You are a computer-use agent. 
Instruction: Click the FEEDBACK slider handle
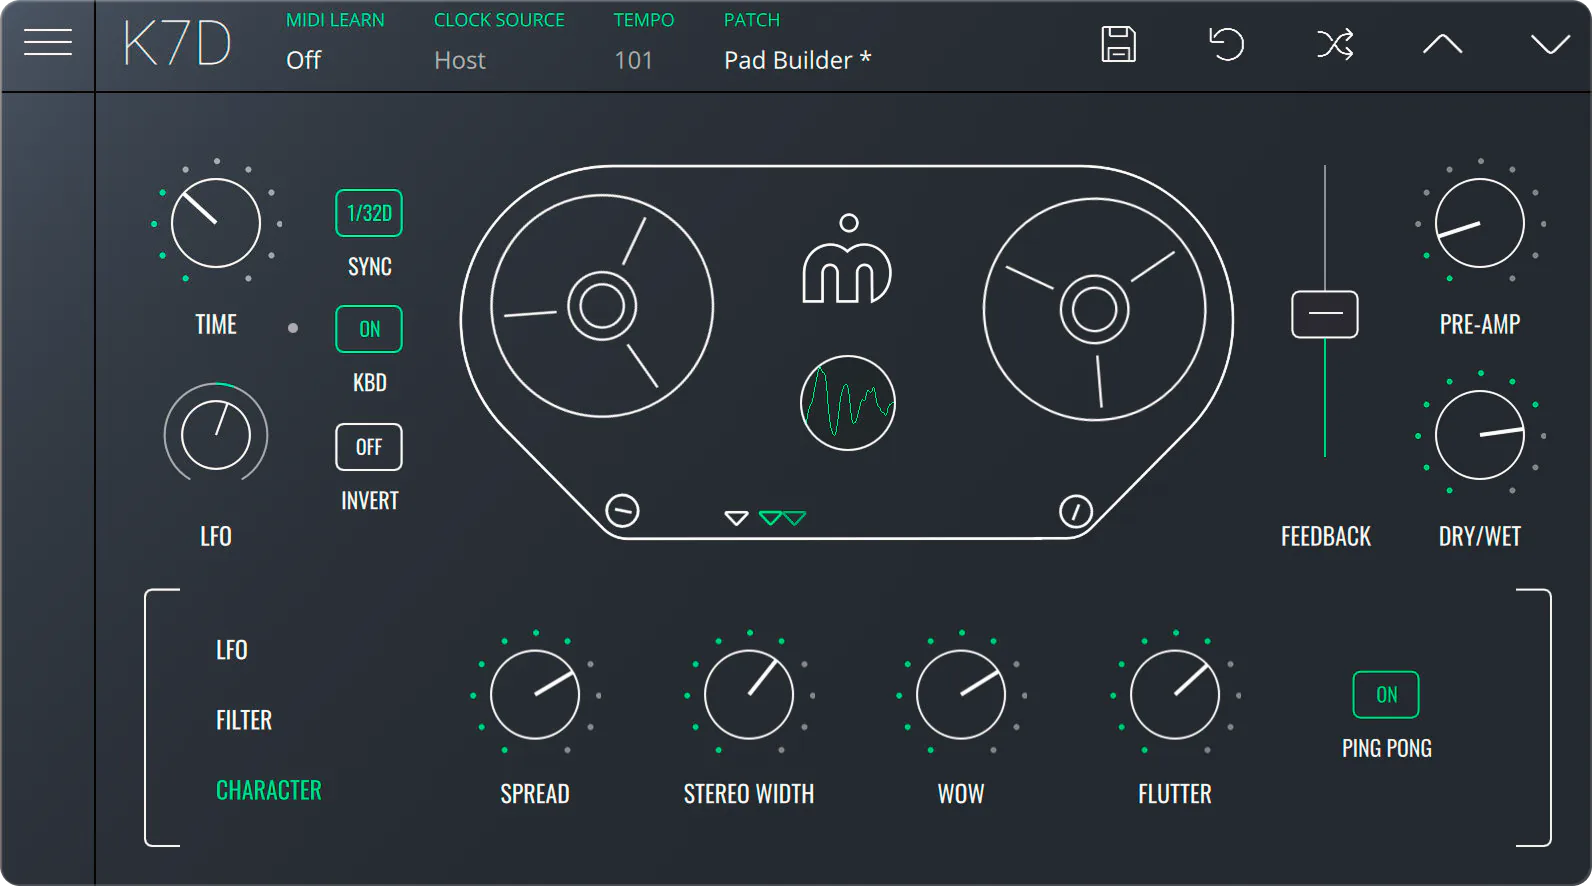click(1325, 314)
